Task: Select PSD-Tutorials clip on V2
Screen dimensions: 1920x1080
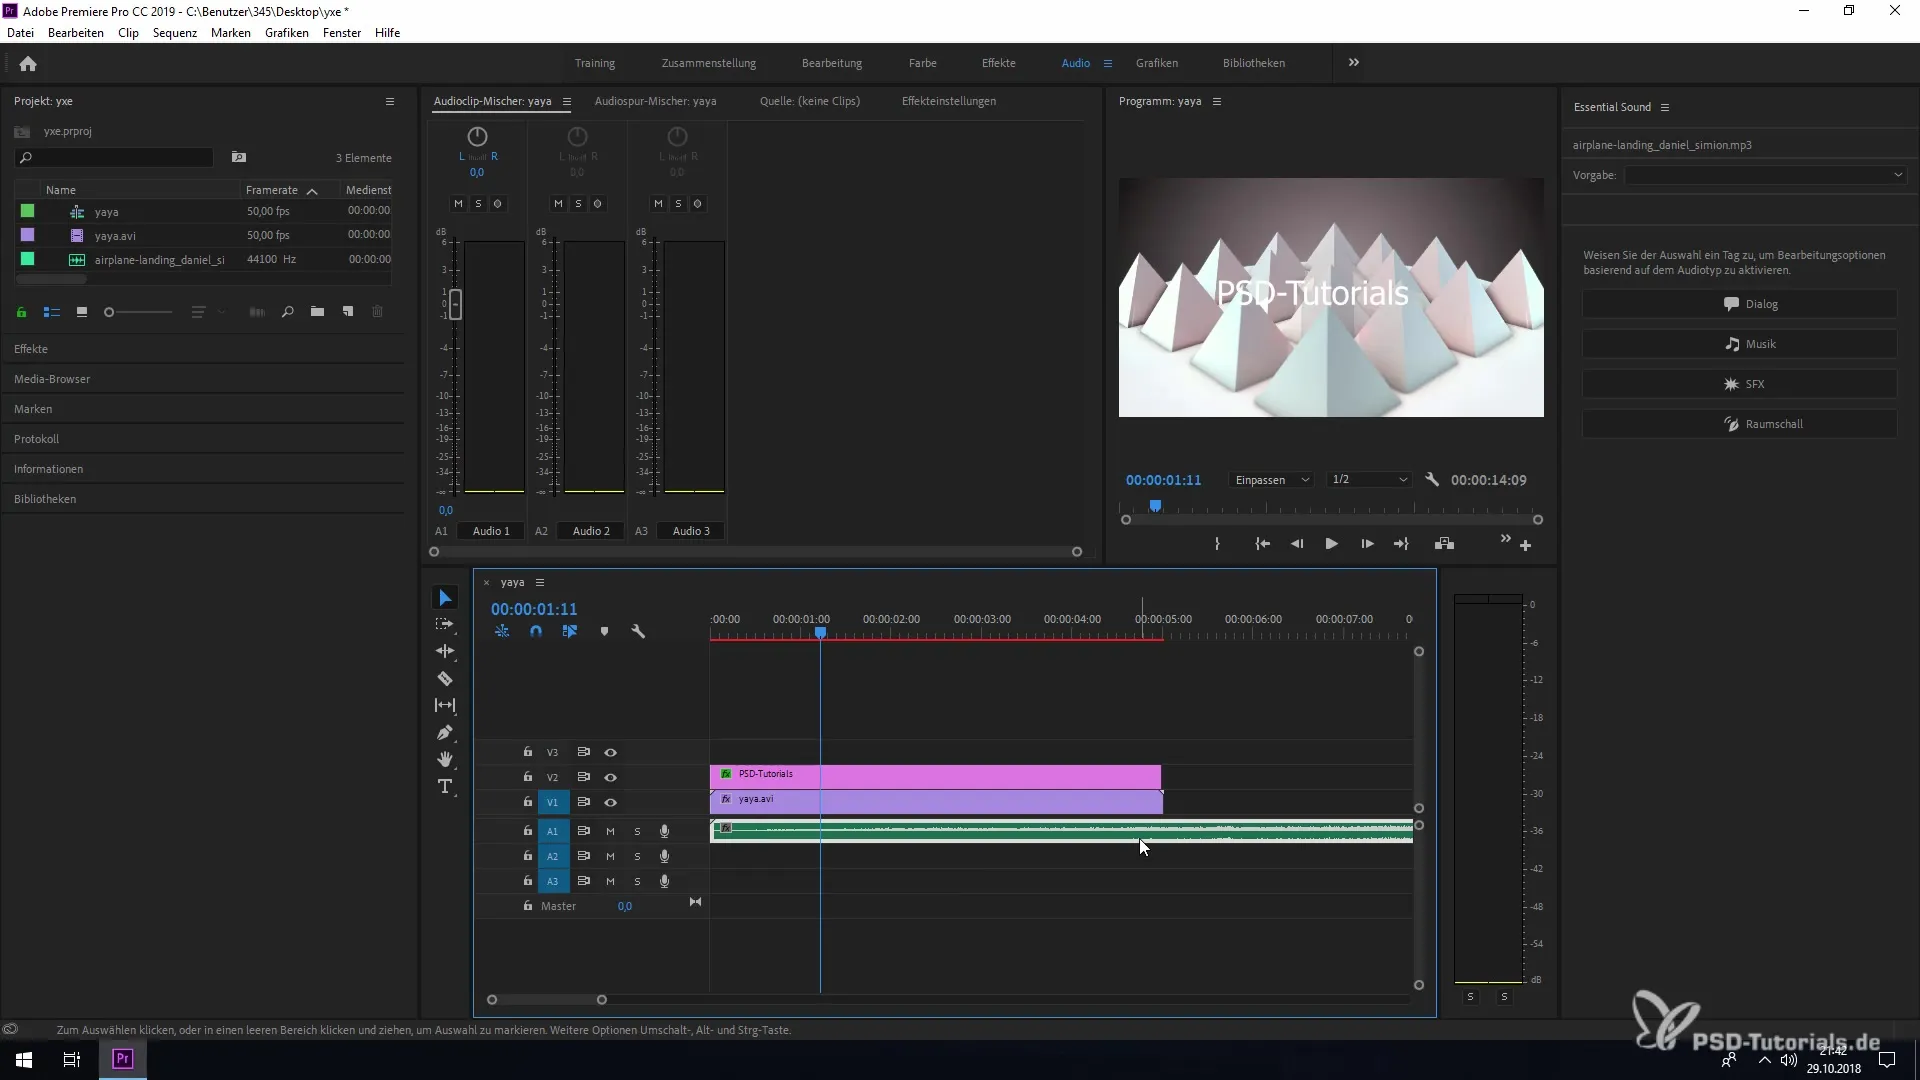Action: tap(935, 776)
